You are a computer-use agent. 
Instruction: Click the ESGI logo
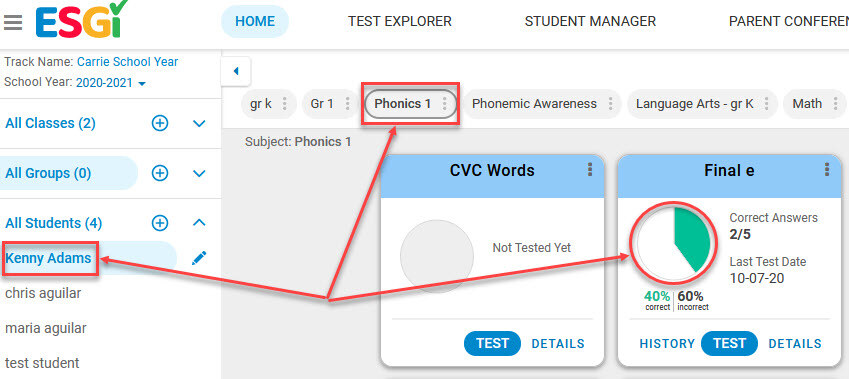pos(82,19)
